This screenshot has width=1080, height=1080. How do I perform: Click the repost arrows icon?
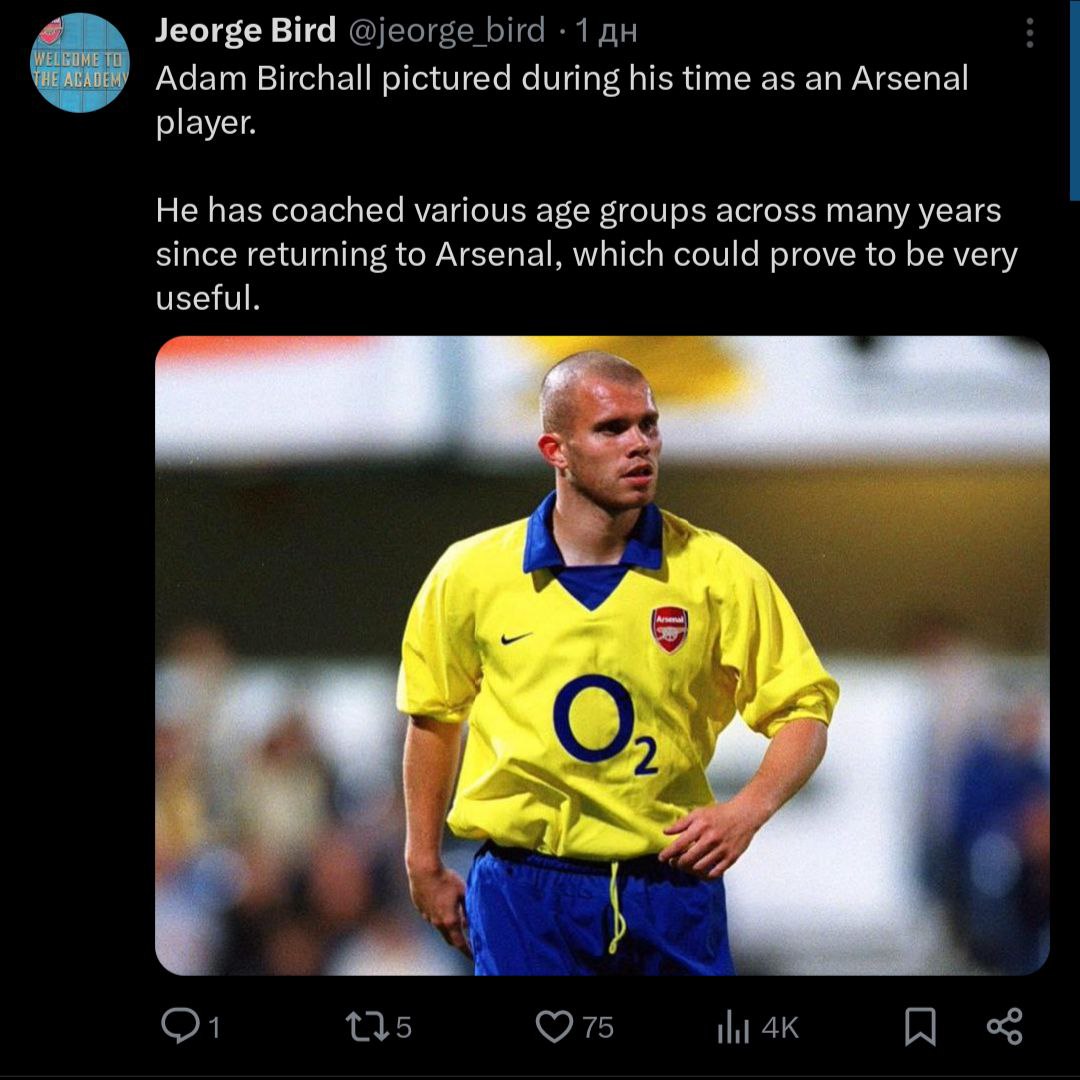point(360,1026)
